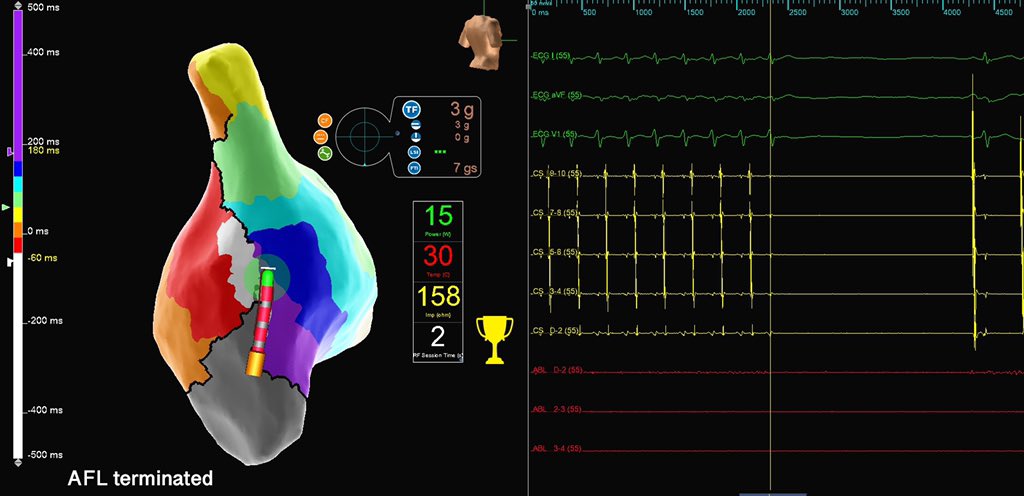Select the CS D-2 channel label
The width and height of the screenshot is (1024, 496).
click(x=556, y=331)
